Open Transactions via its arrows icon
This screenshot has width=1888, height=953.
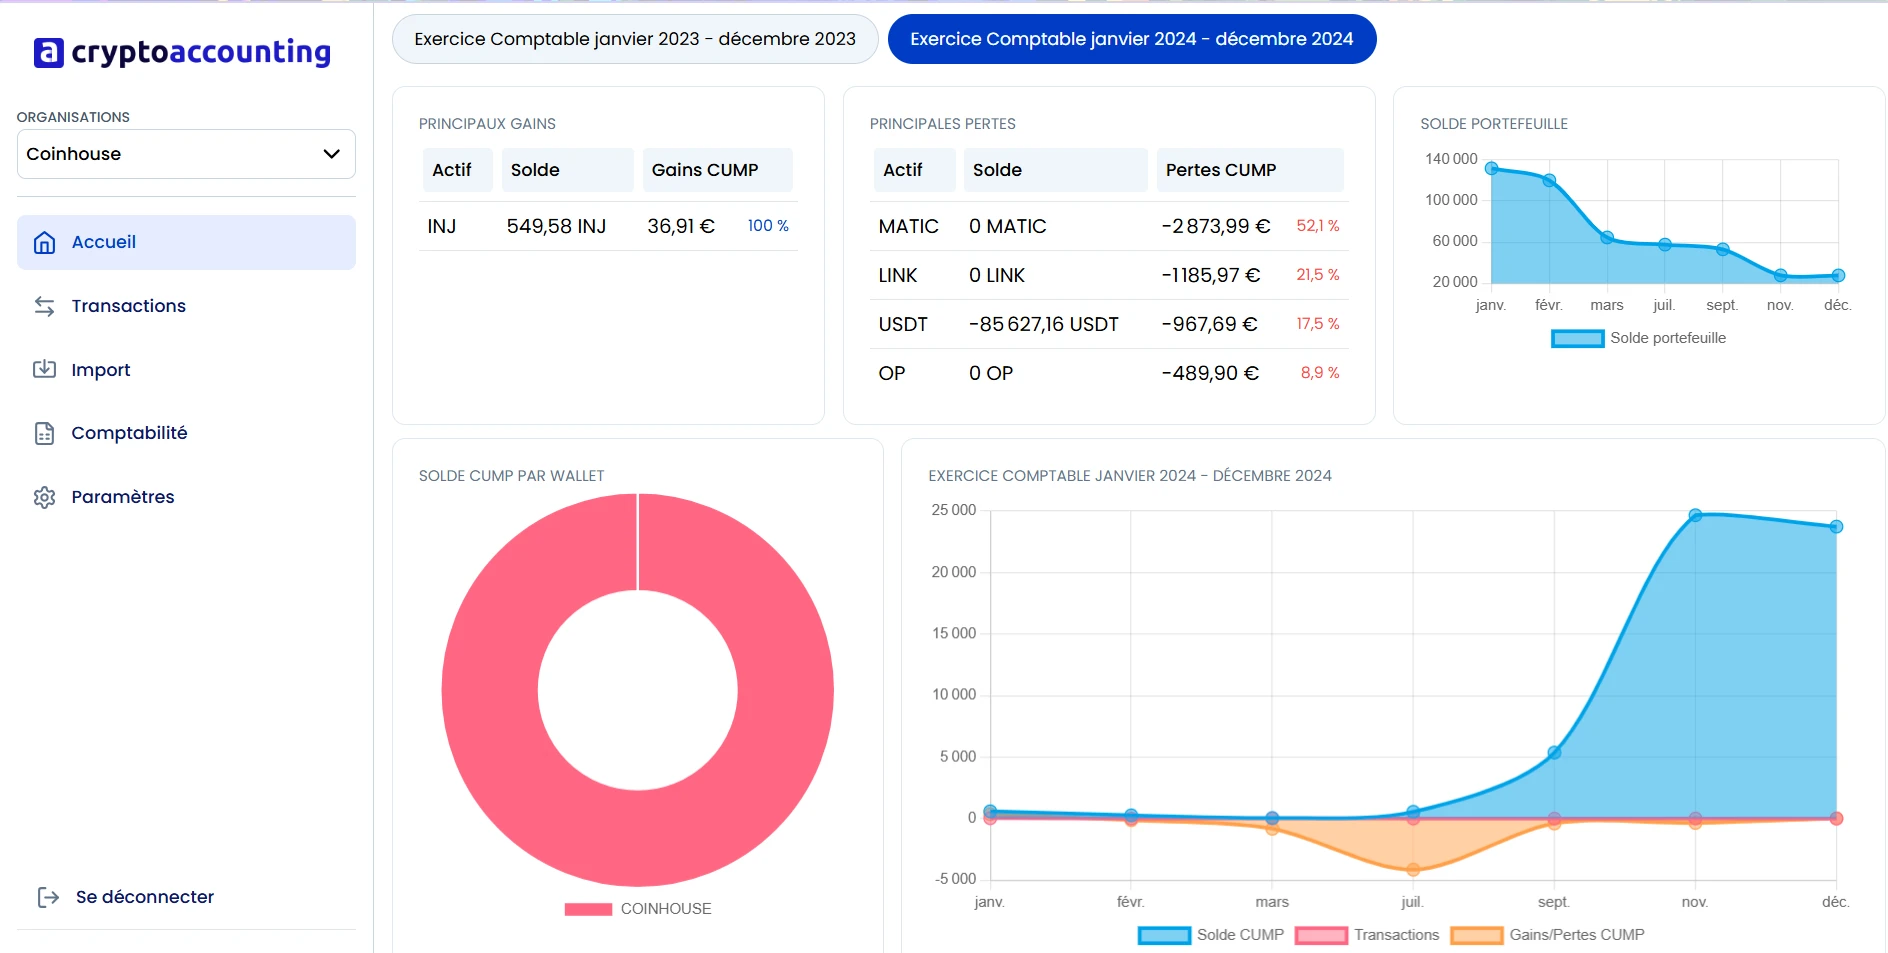(44, 306)
